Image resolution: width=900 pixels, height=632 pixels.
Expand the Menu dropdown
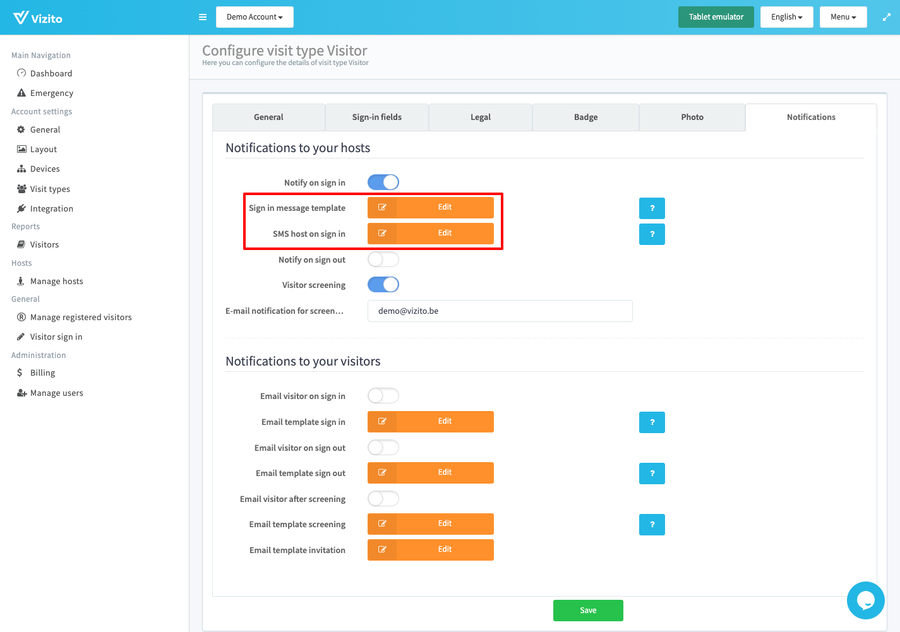coord(843,17)
